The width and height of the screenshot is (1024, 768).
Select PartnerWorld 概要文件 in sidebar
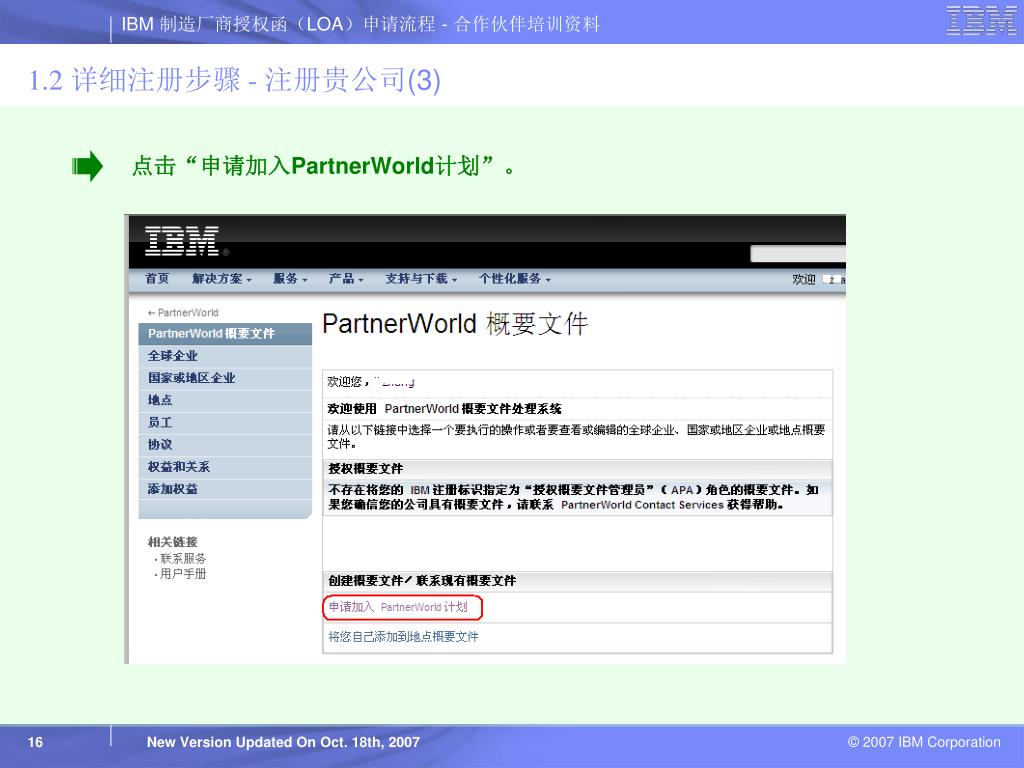pos(225,334)
